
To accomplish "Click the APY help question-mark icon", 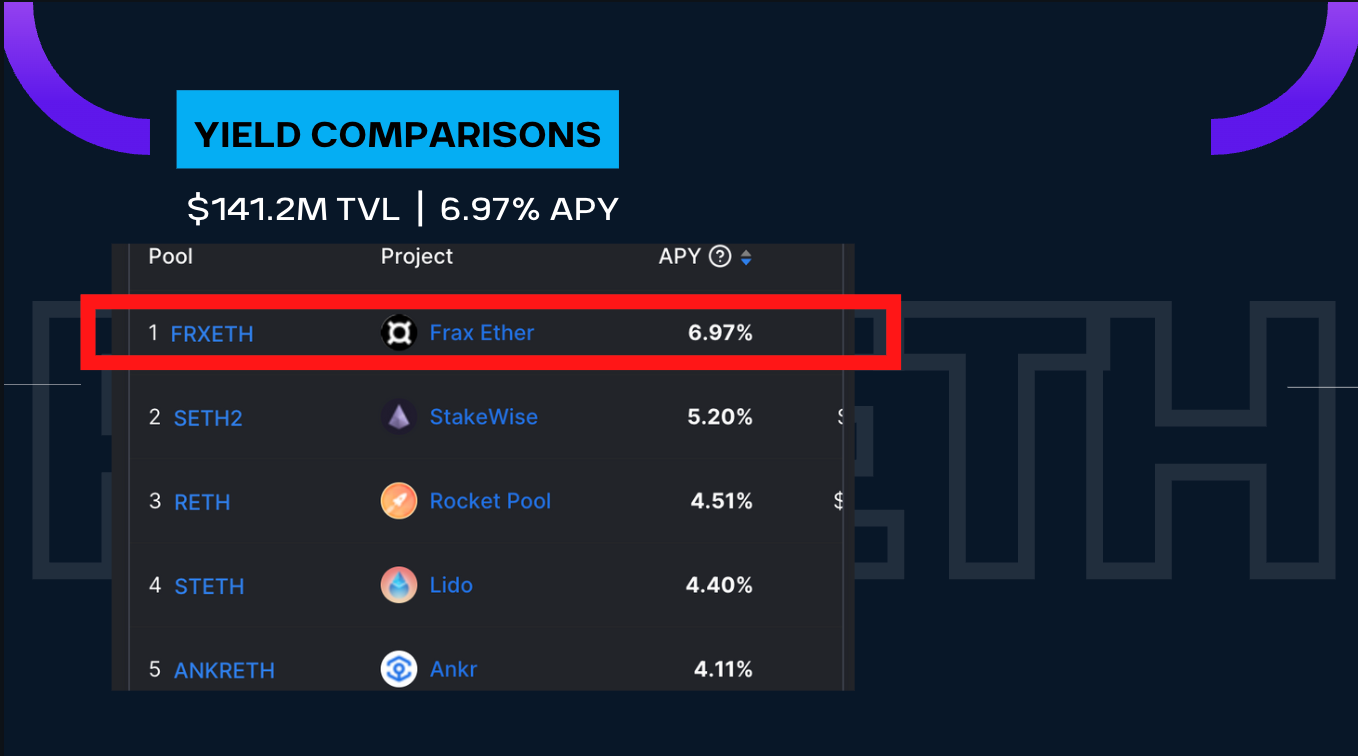I will [719, 257].
